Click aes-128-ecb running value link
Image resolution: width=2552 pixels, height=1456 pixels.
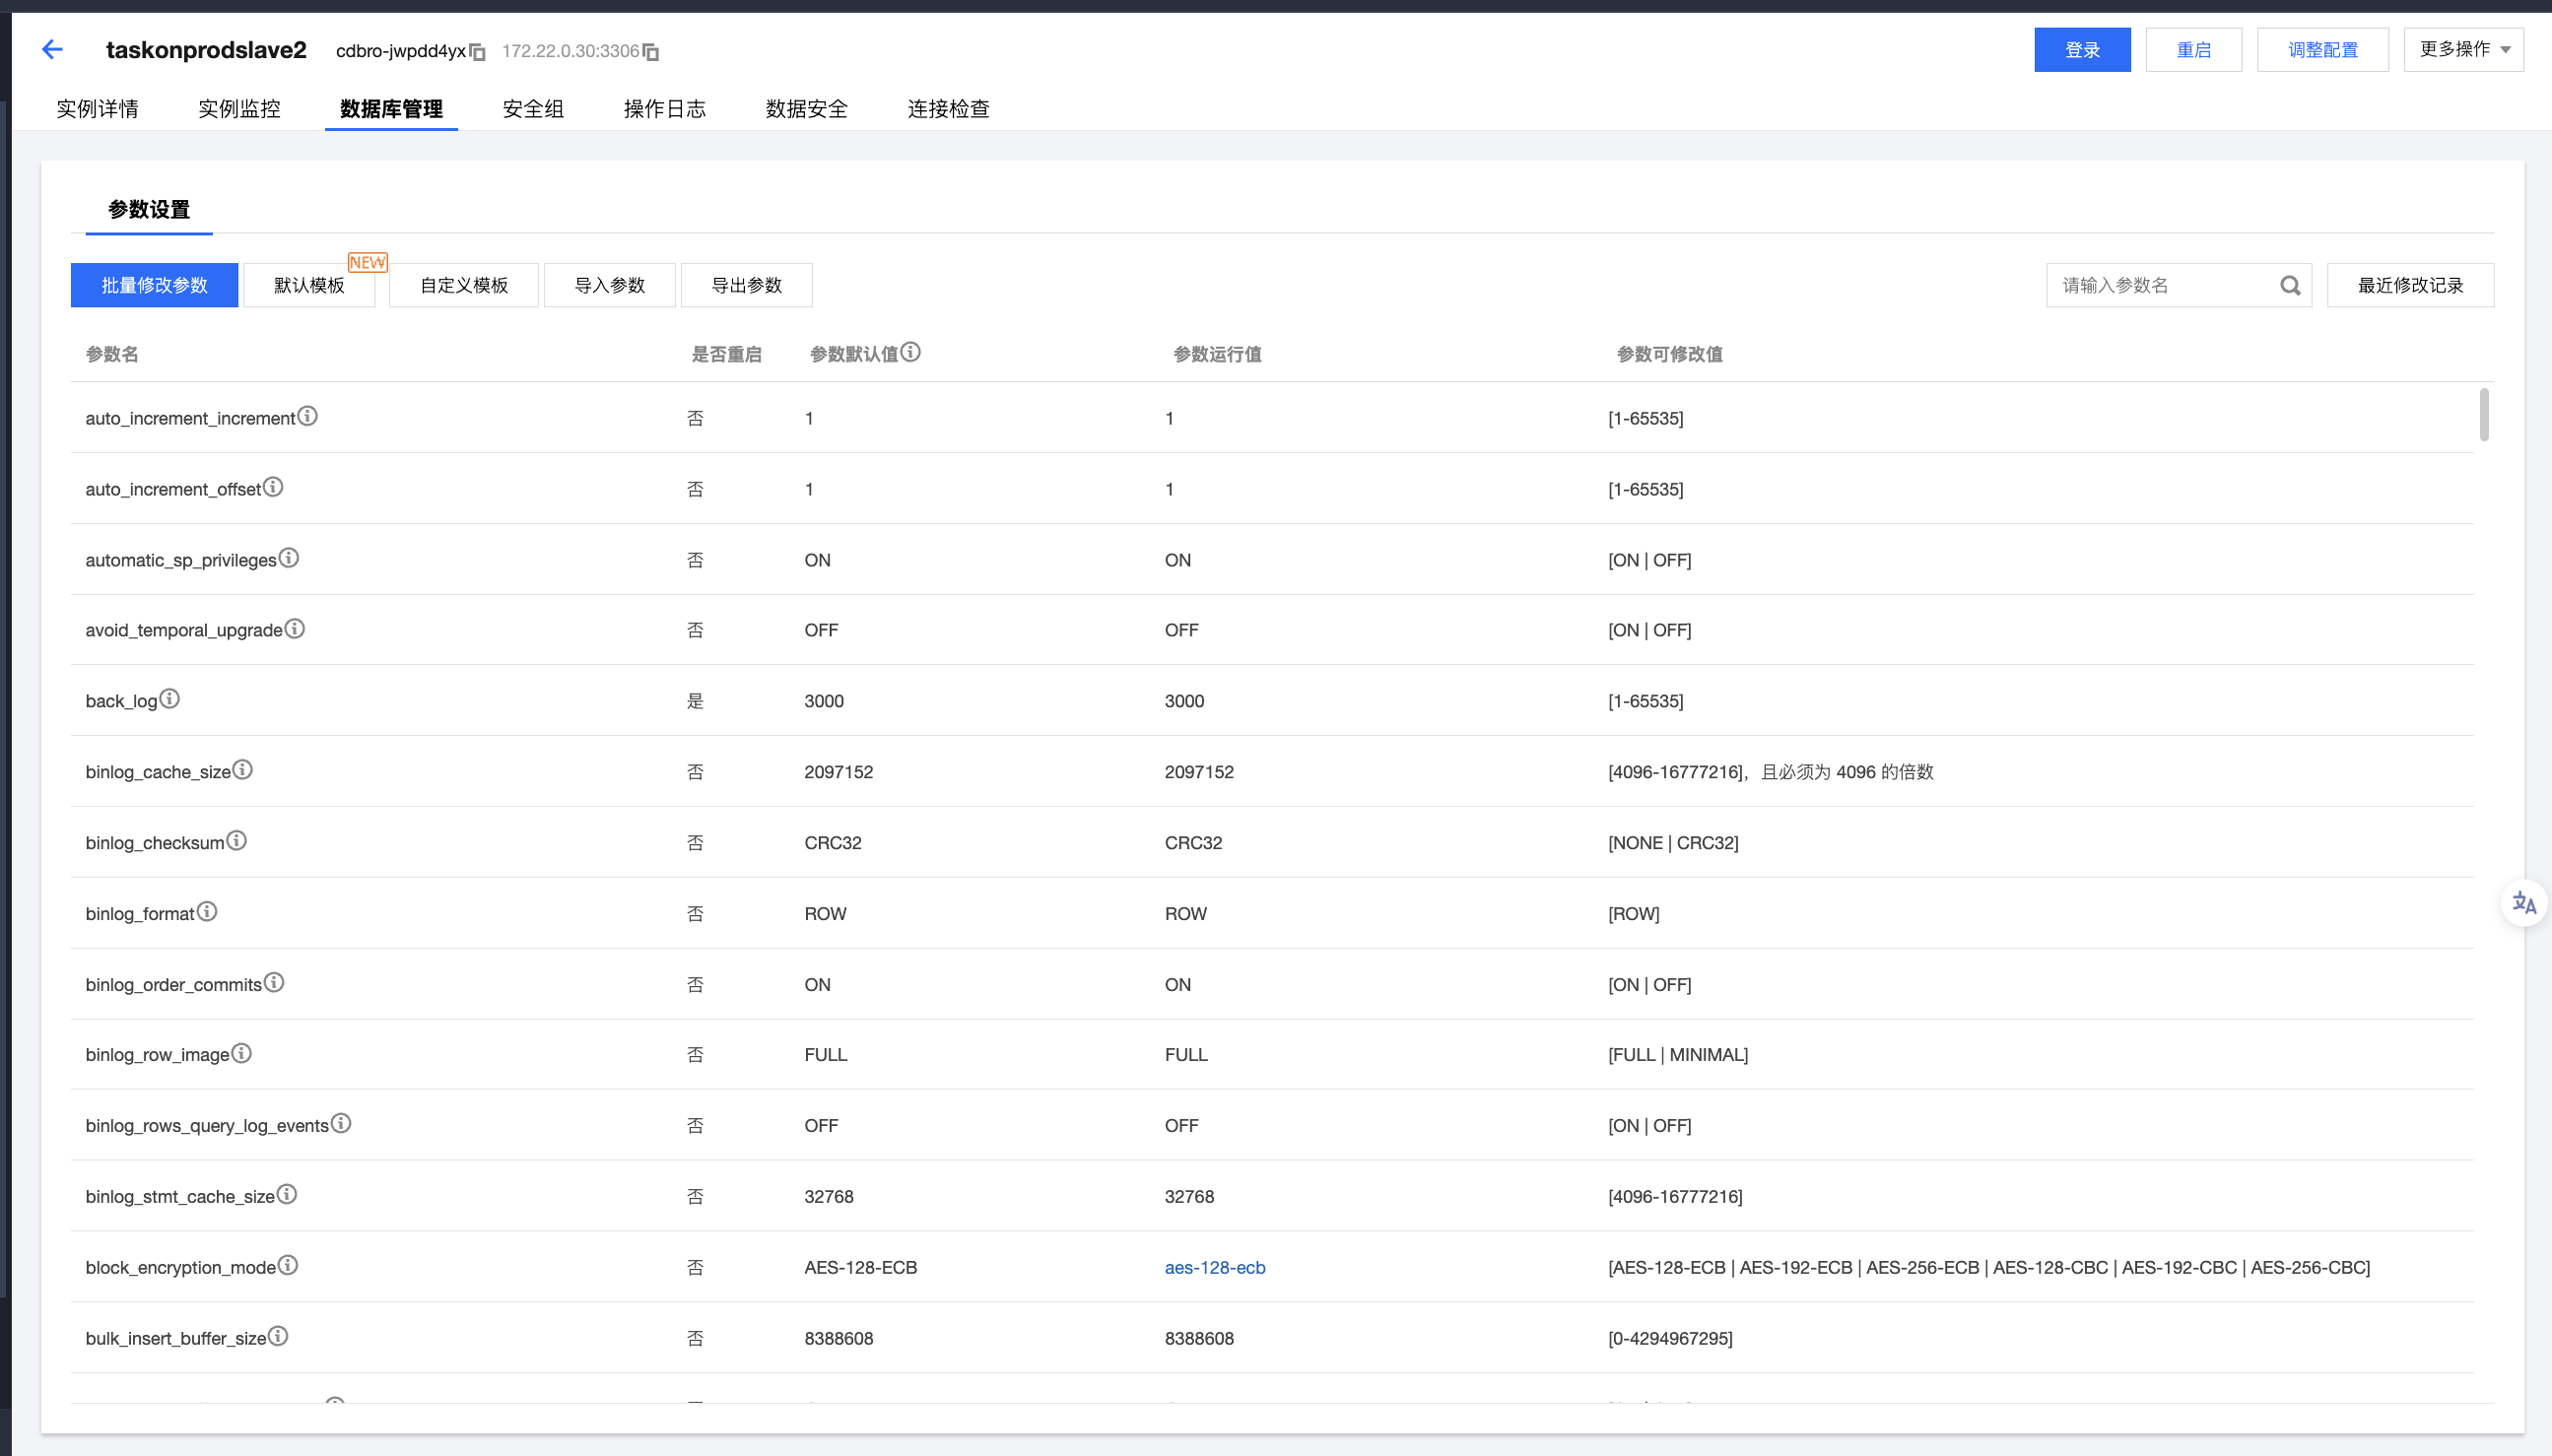[1215, 1267]
